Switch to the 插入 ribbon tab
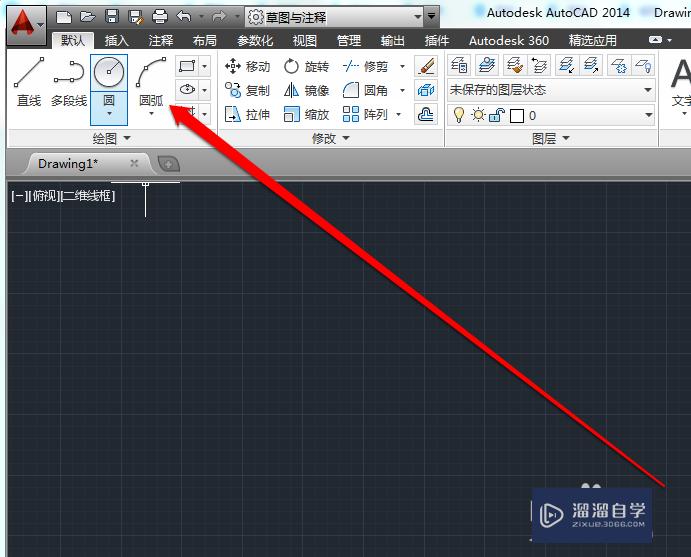 point(116,41)
